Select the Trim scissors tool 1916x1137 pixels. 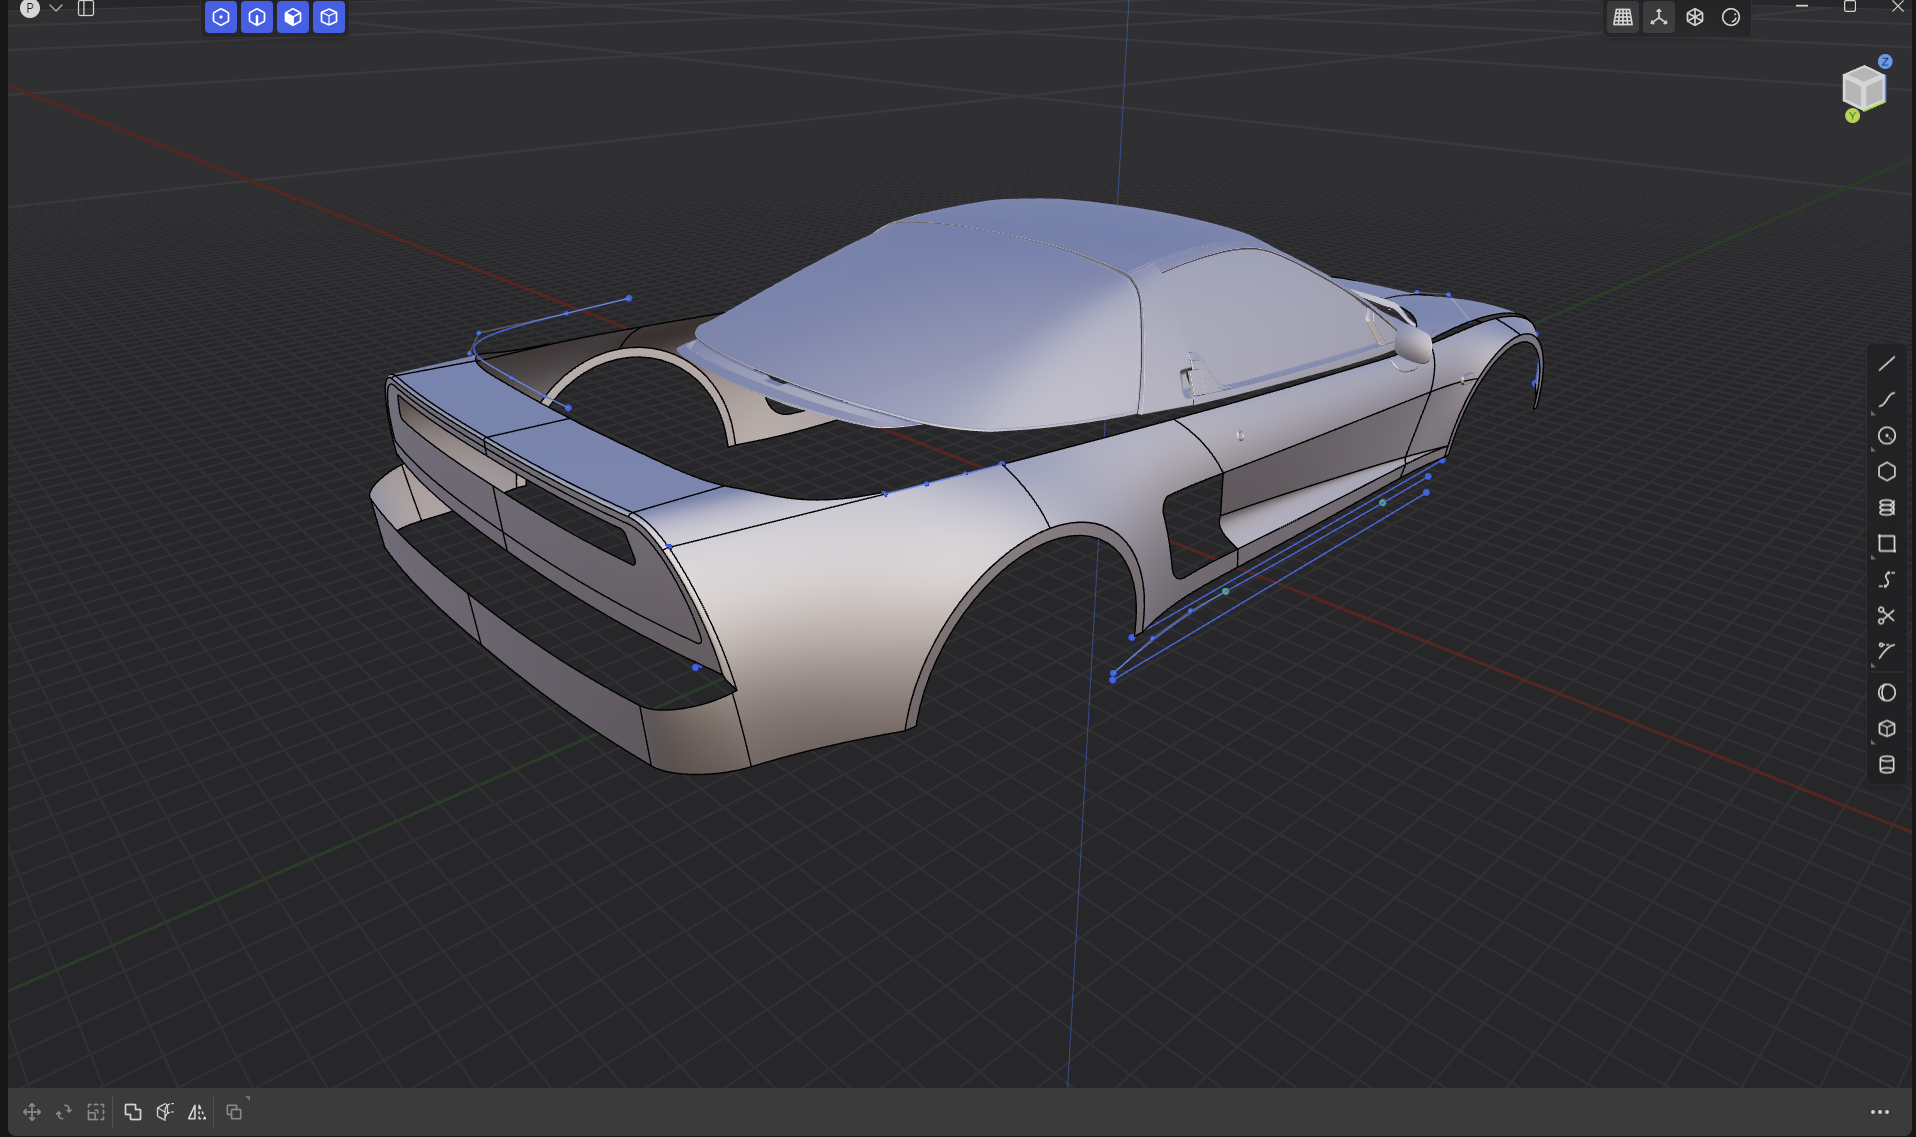[1887, 616]
